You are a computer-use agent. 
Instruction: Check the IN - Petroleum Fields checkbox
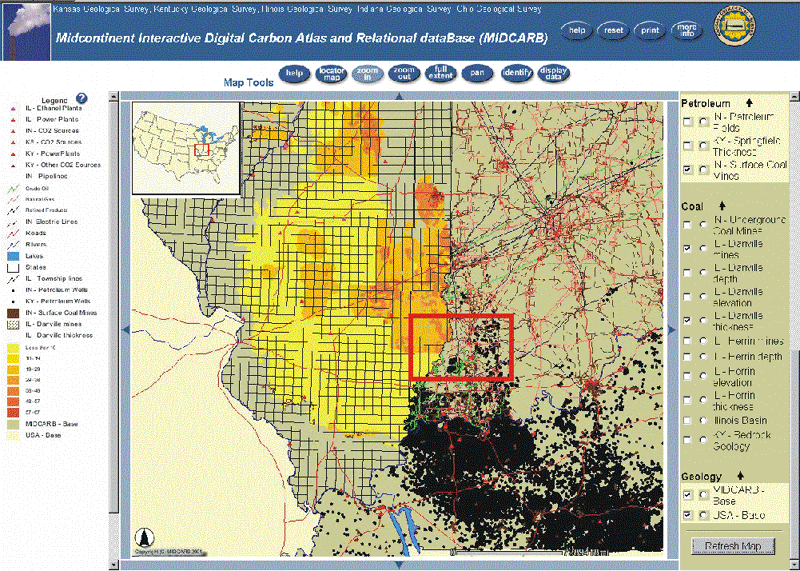pos(688,122)
